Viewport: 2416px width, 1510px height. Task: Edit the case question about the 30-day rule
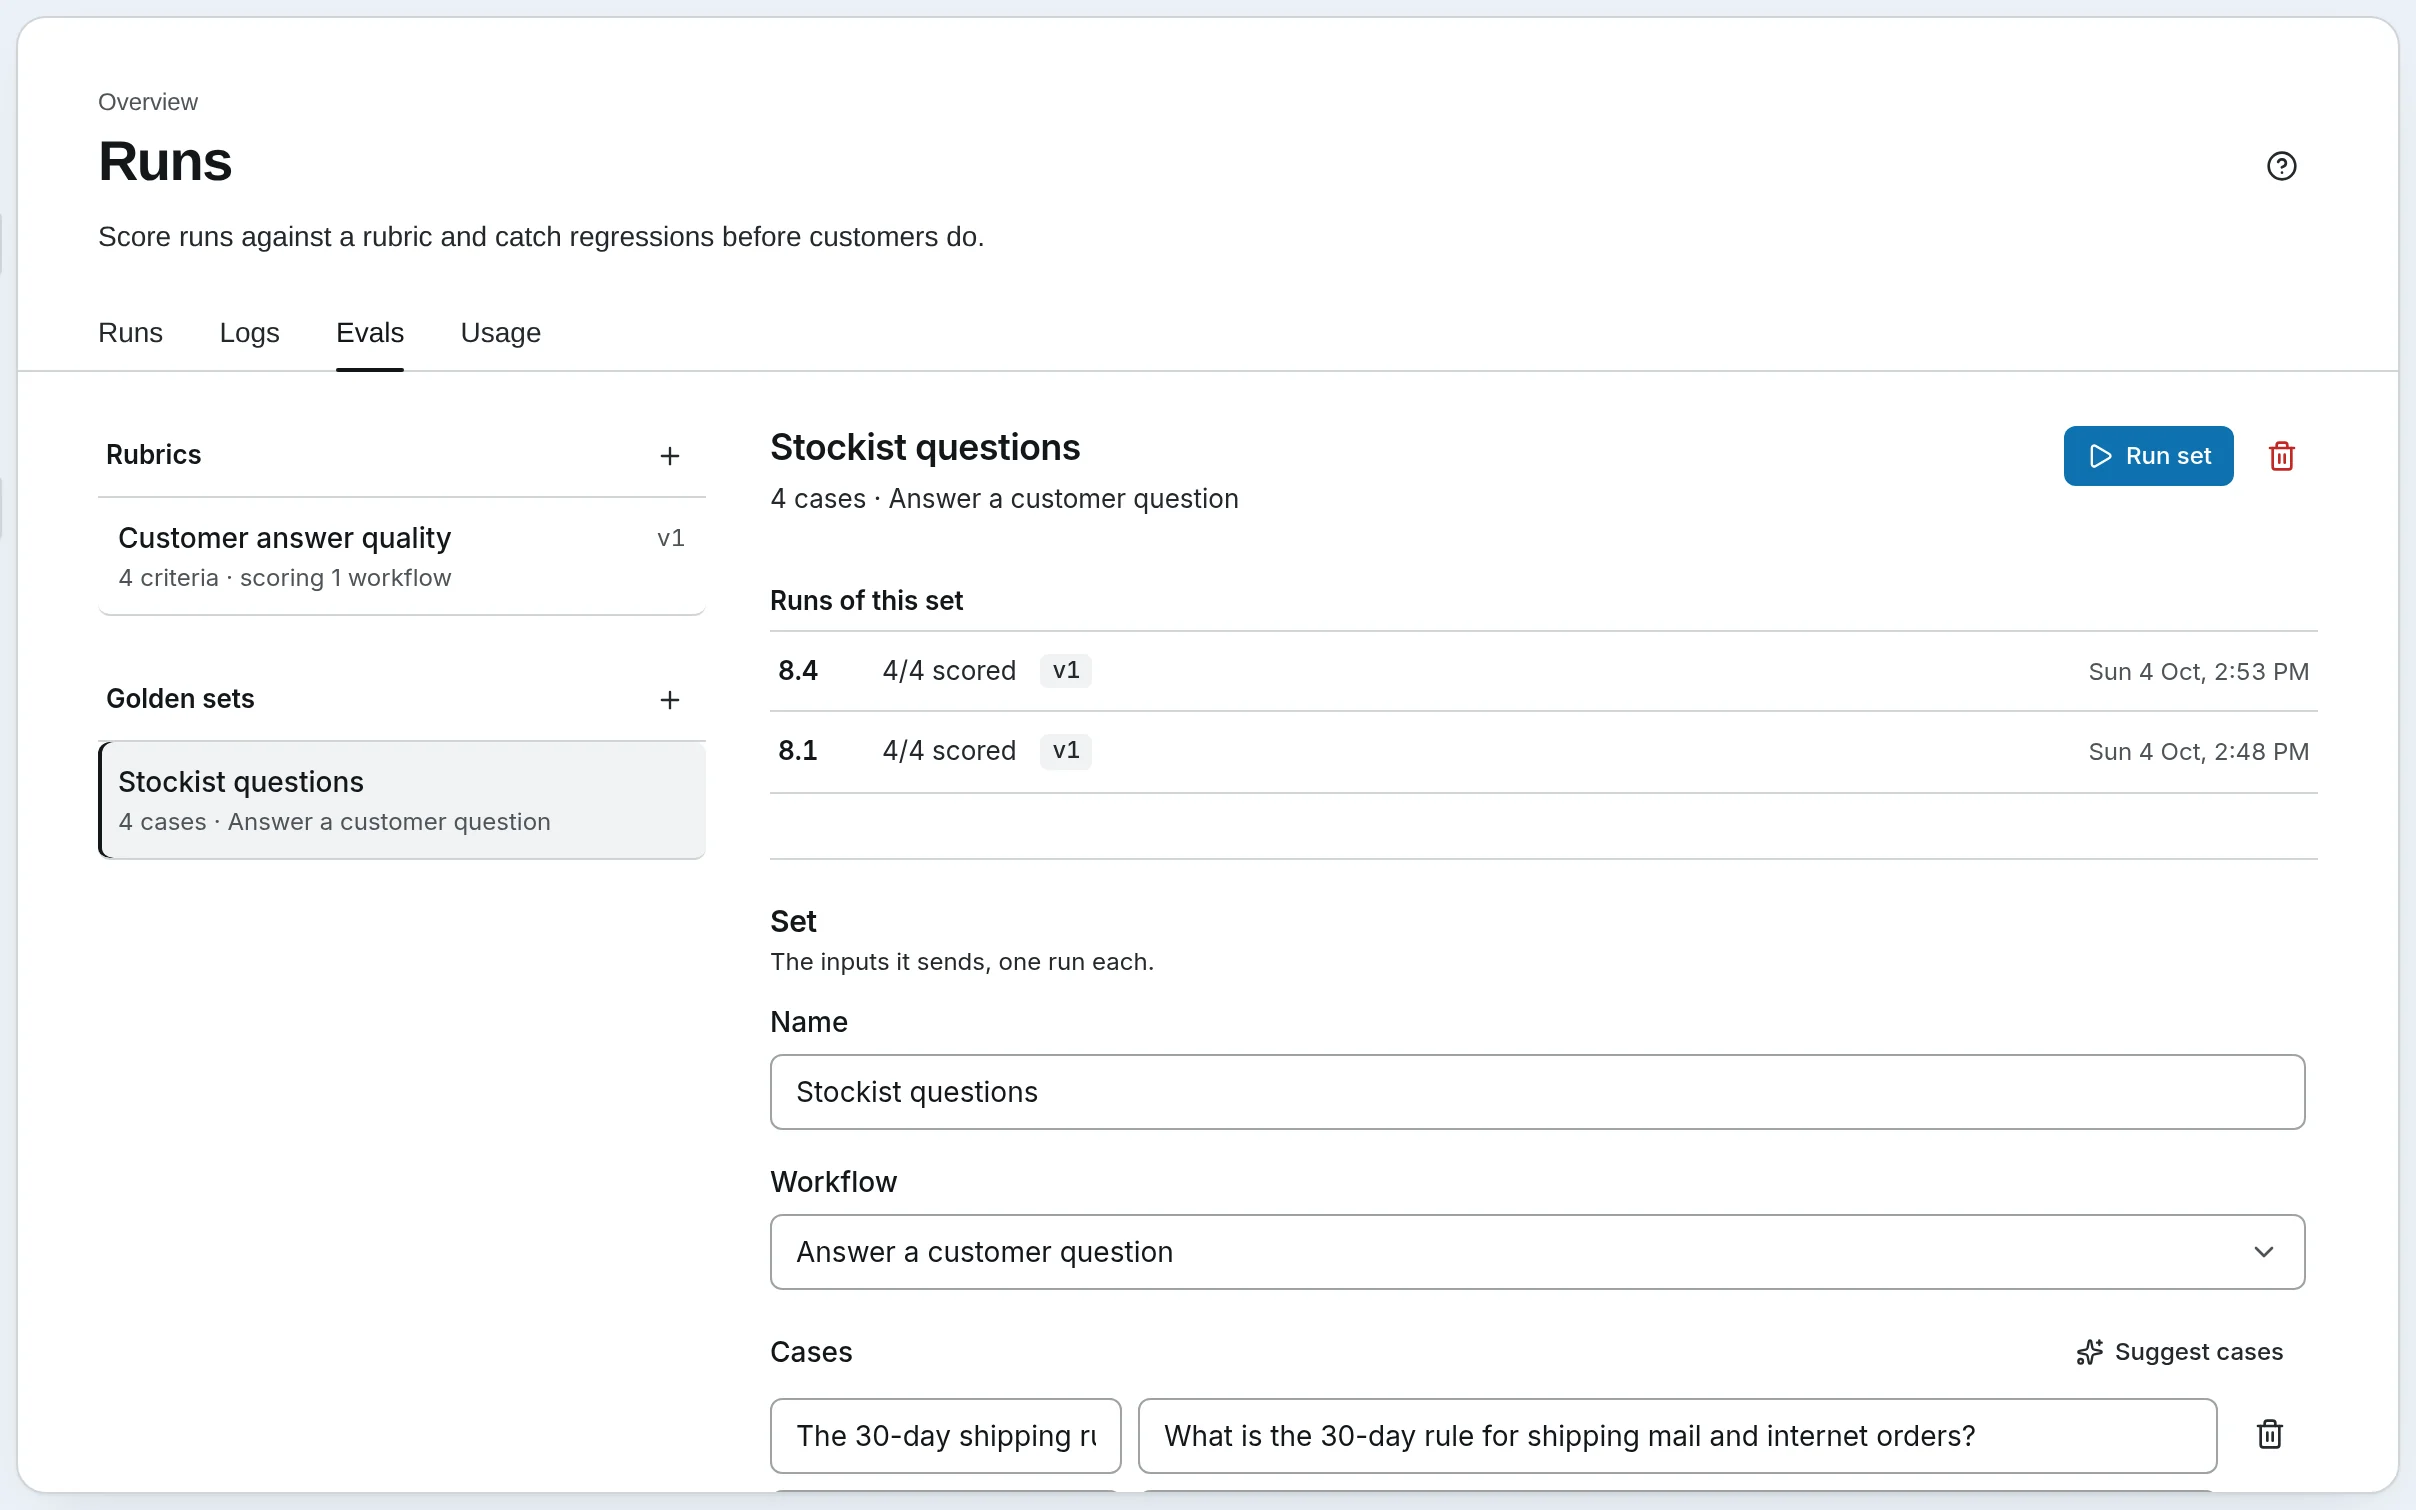[1677, 1436]
